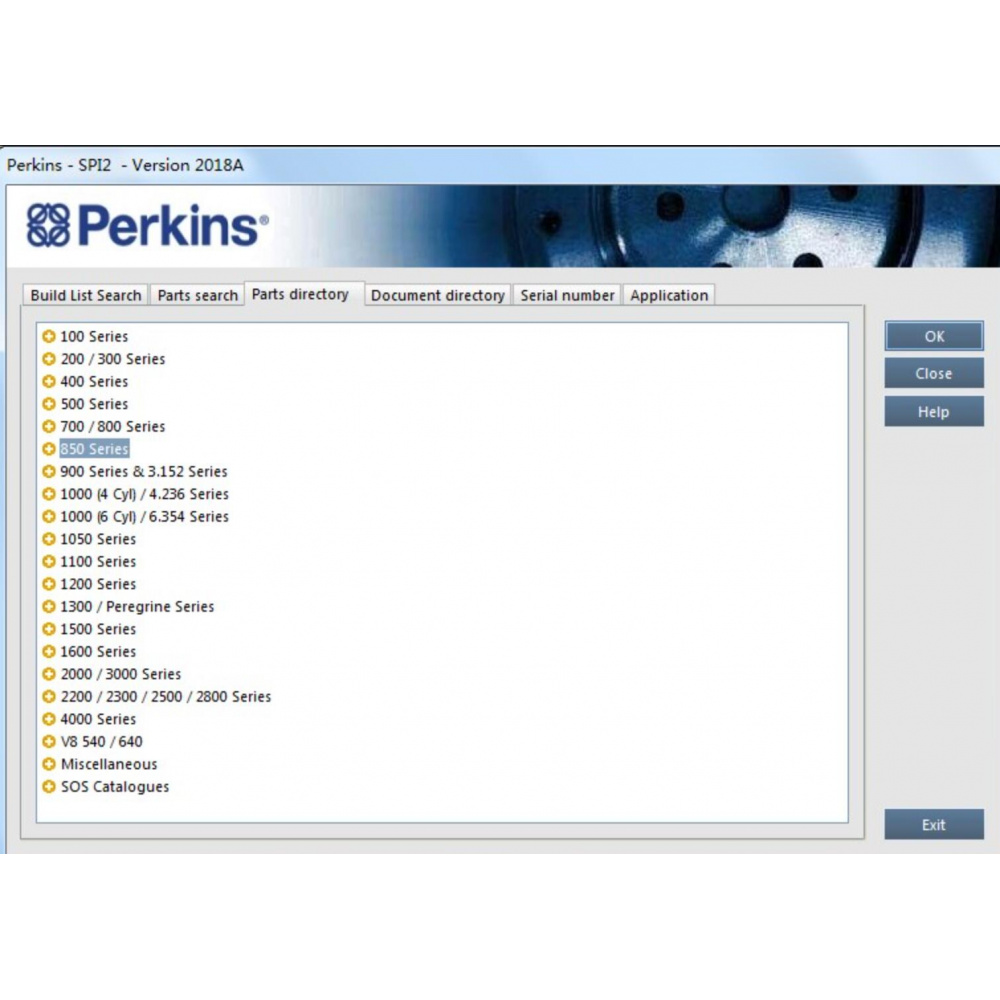Select the '2000 / 3000 Series' text

pos(121,674)
